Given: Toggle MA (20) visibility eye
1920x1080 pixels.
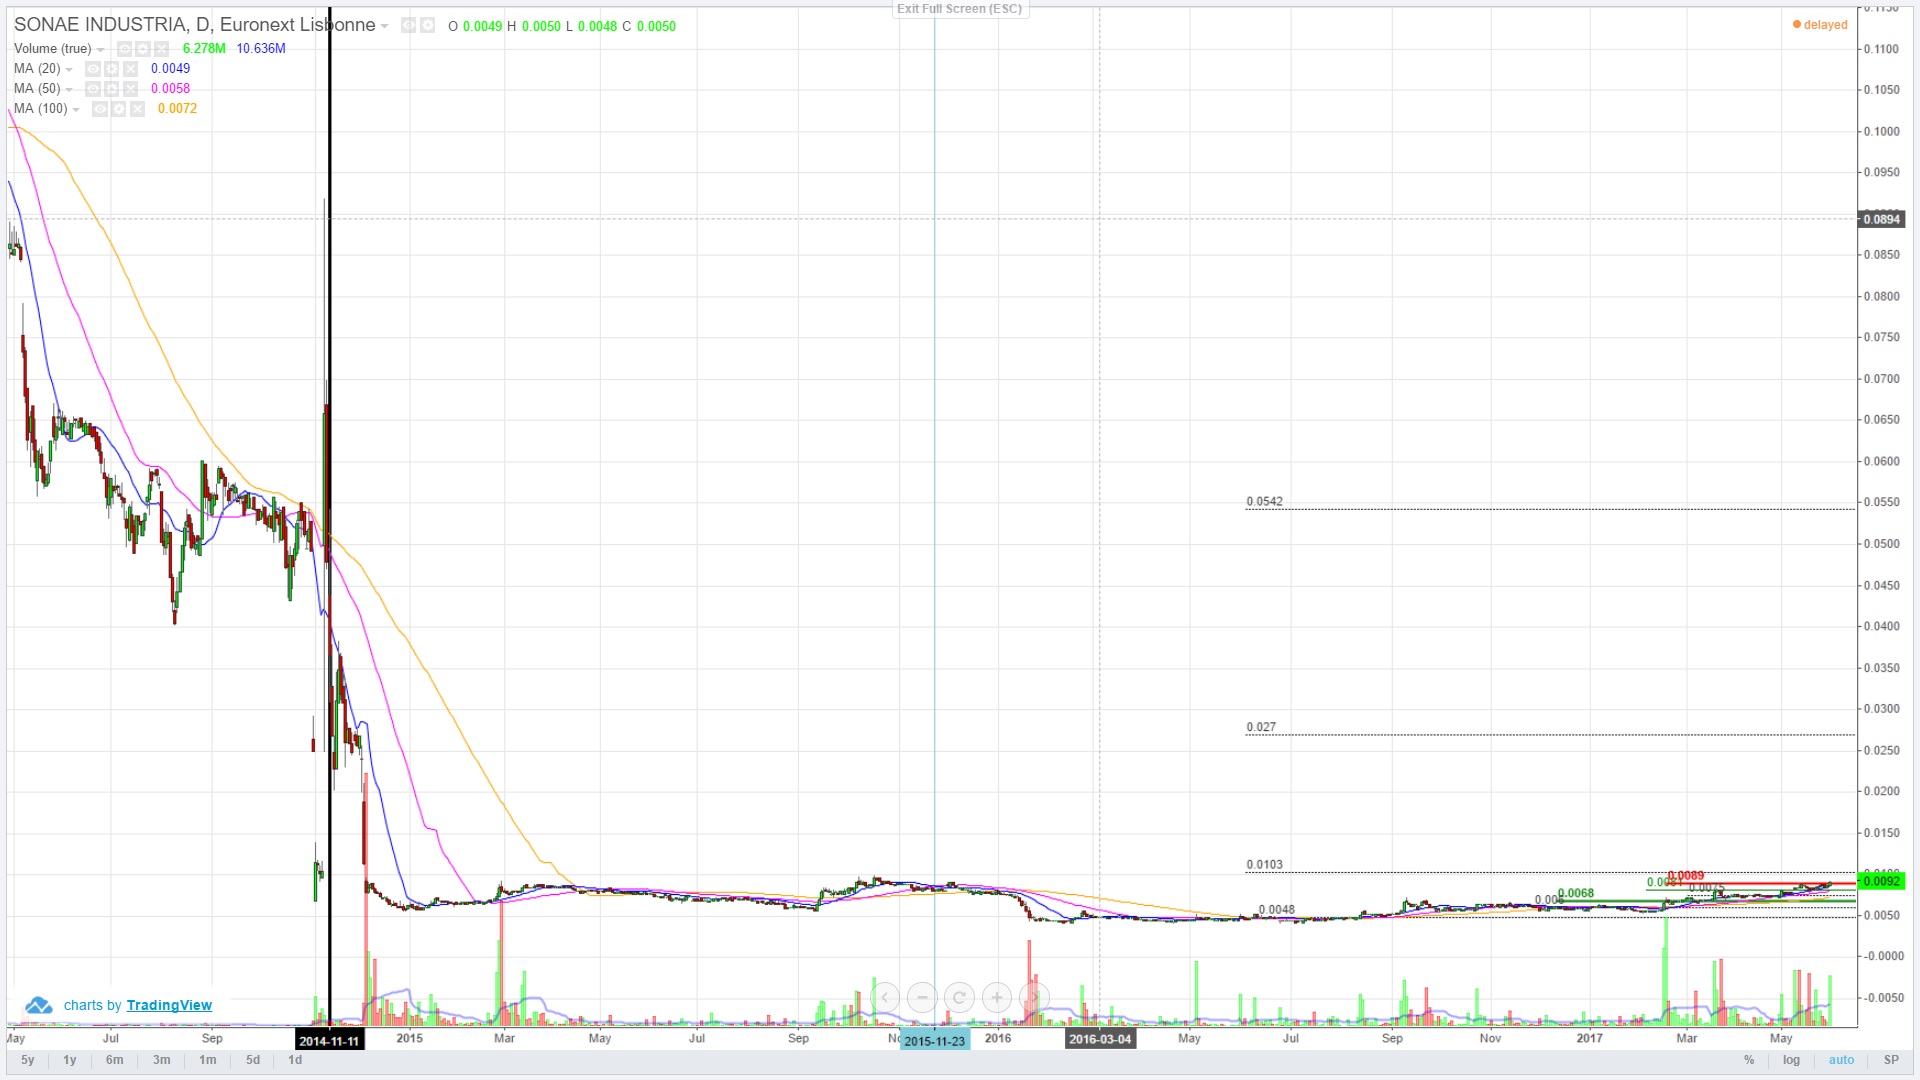Looking at the screenshot, I should point(93,69).
